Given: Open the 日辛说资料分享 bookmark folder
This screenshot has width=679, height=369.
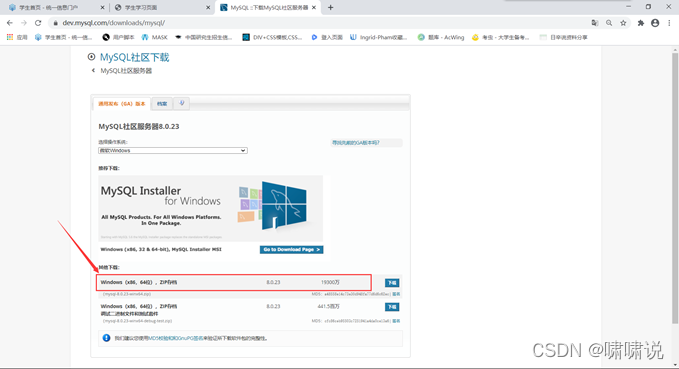Looking at the screenshot, I should pyautogui.click(x=563, y=37).
